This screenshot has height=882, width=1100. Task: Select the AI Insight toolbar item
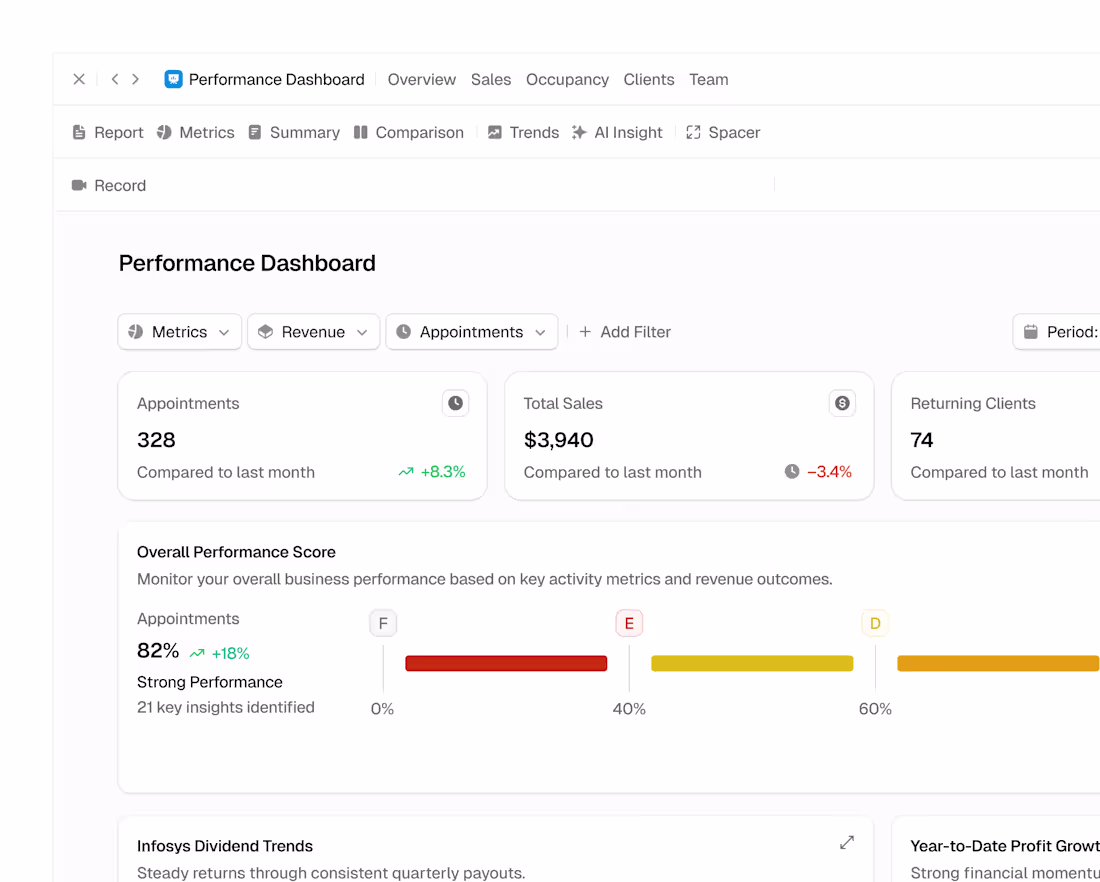(x=617, y=133)
